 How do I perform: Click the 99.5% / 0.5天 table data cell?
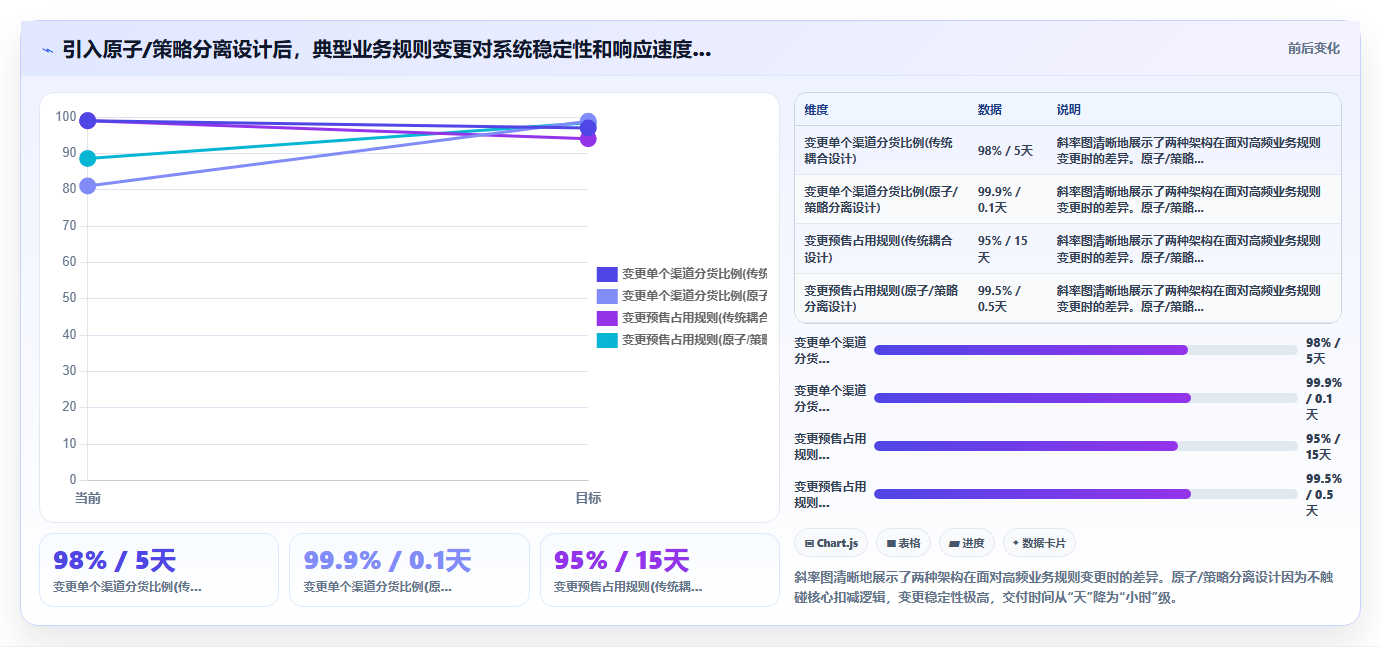coord(1007,298)
